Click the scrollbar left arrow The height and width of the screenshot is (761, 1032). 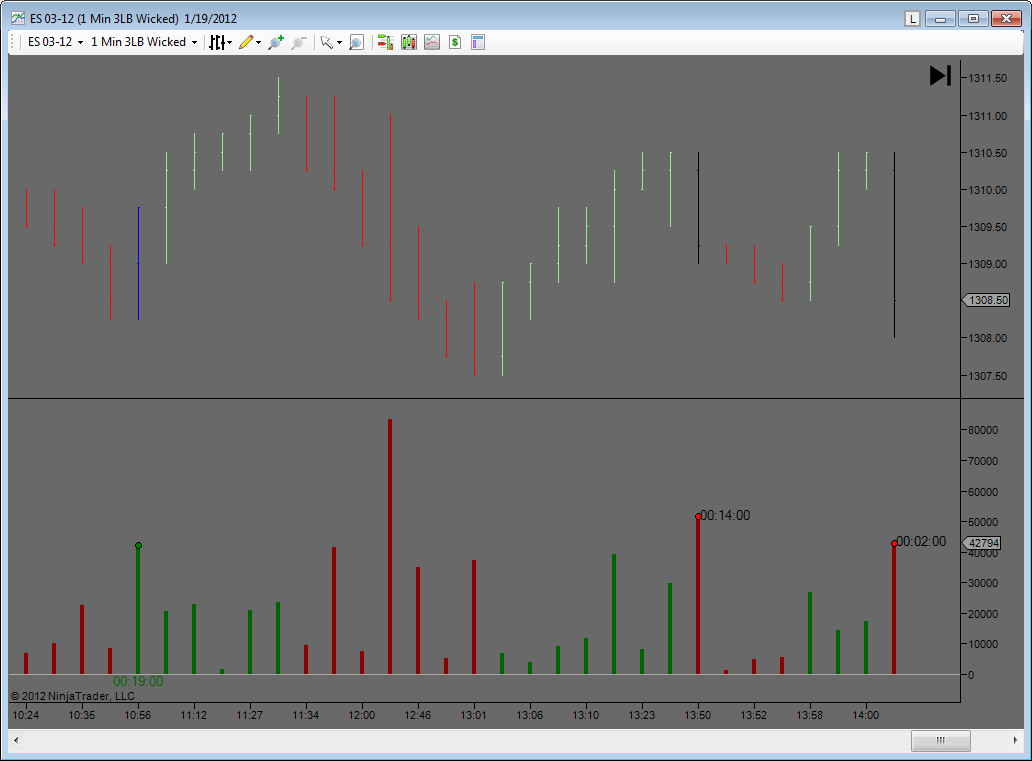[16, 741]
